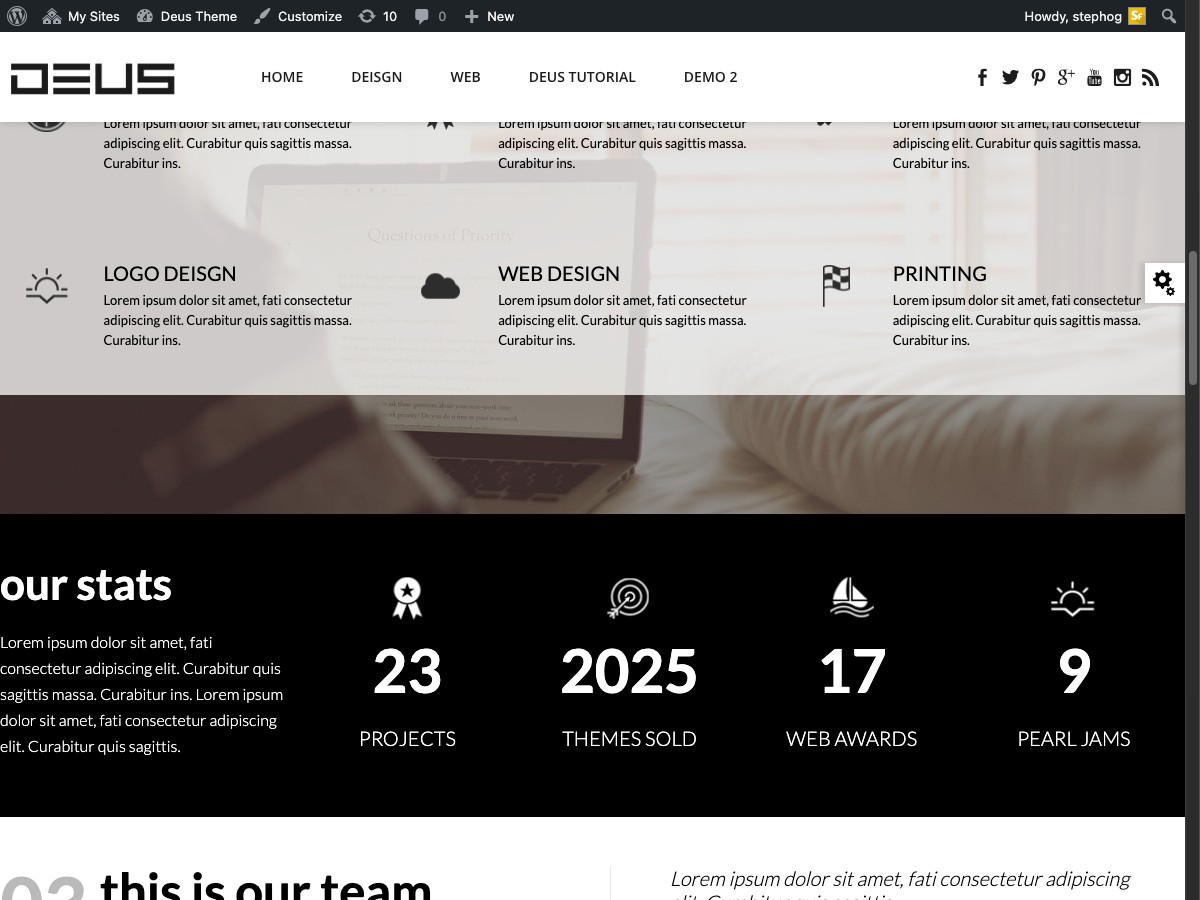Go to the HOME nav item
The width and height of the screenshot is (1200, 900).
pyautogui.click(x=282, y=77)
